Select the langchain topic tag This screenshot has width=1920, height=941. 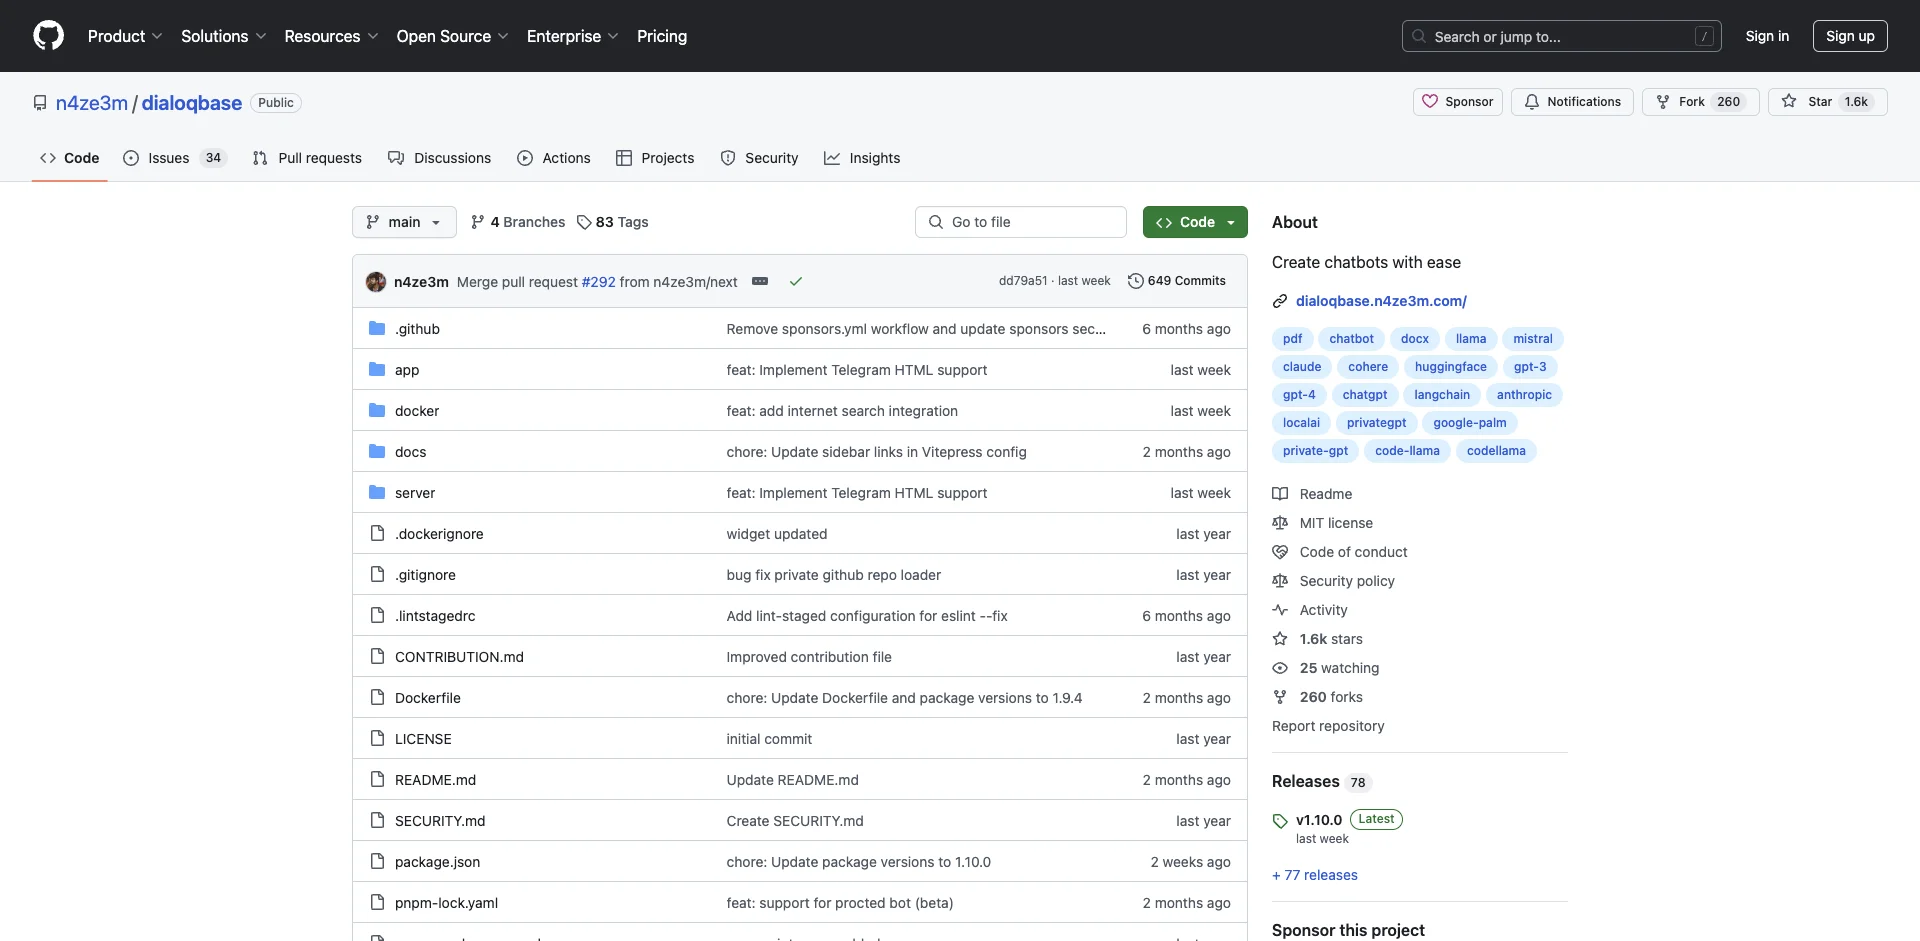click(x=1441, y=395)
